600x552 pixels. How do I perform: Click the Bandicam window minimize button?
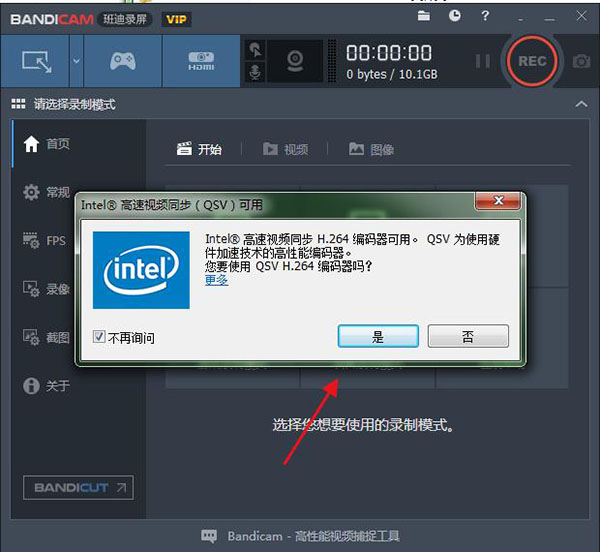[x=550, y=19]
